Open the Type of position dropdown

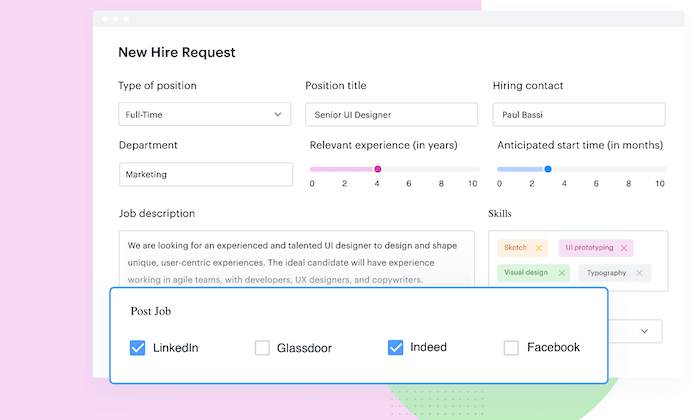point(204,114)
